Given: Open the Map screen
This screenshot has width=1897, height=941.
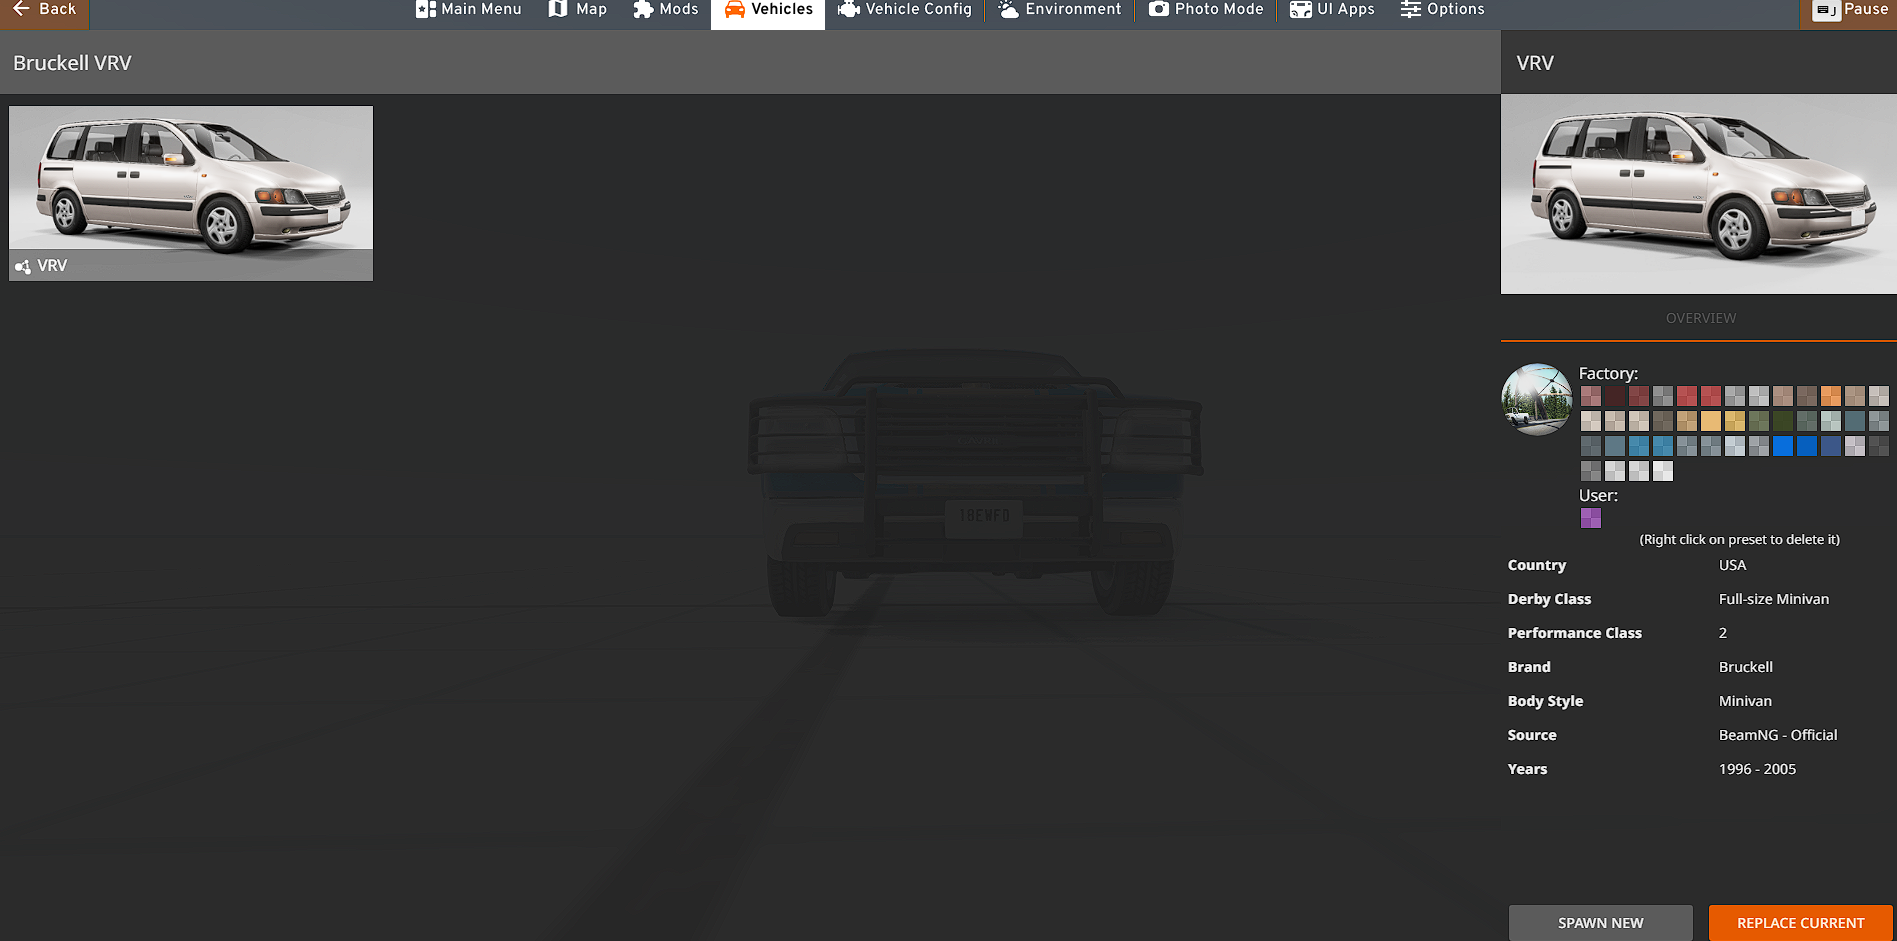Looking at the screenshot, I should pyautogui.click(x=578, y=10).
